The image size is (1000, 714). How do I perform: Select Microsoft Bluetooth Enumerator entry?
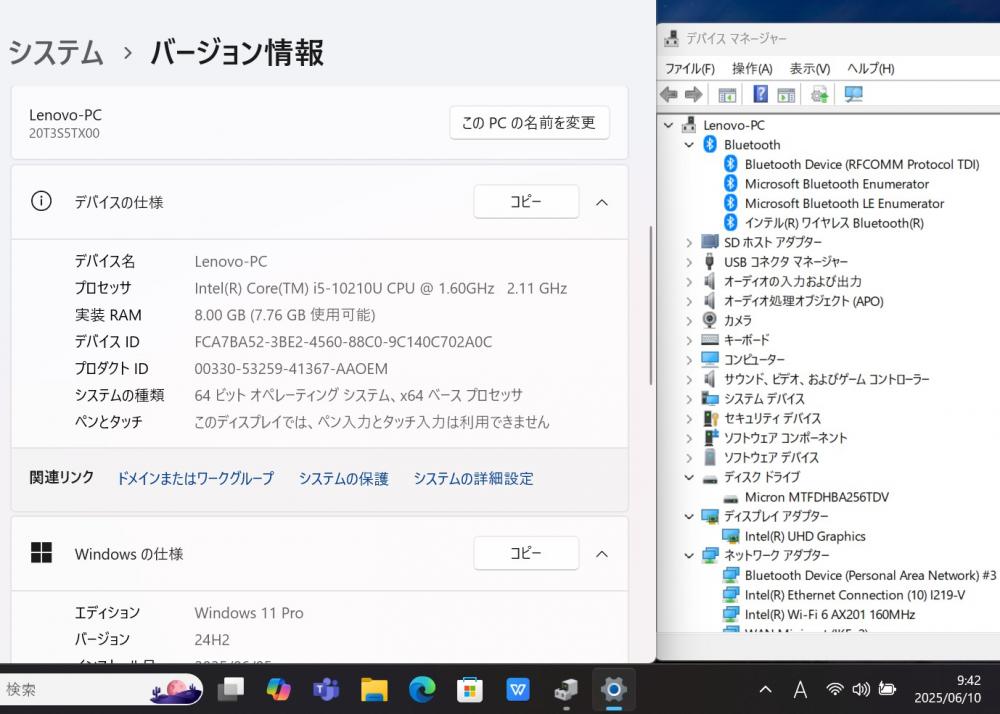(x=837, y=184)
